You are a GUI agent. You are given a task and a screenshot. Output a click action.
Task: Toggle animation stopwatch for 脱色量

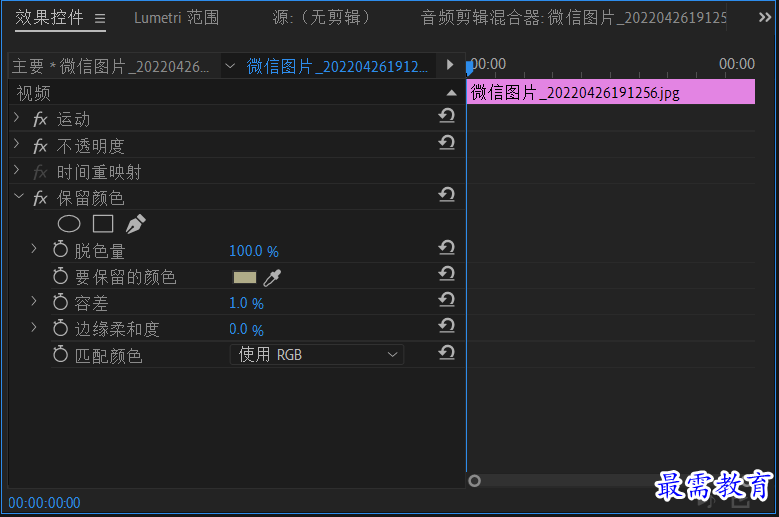pyautogui.click(x=61, y=249)
